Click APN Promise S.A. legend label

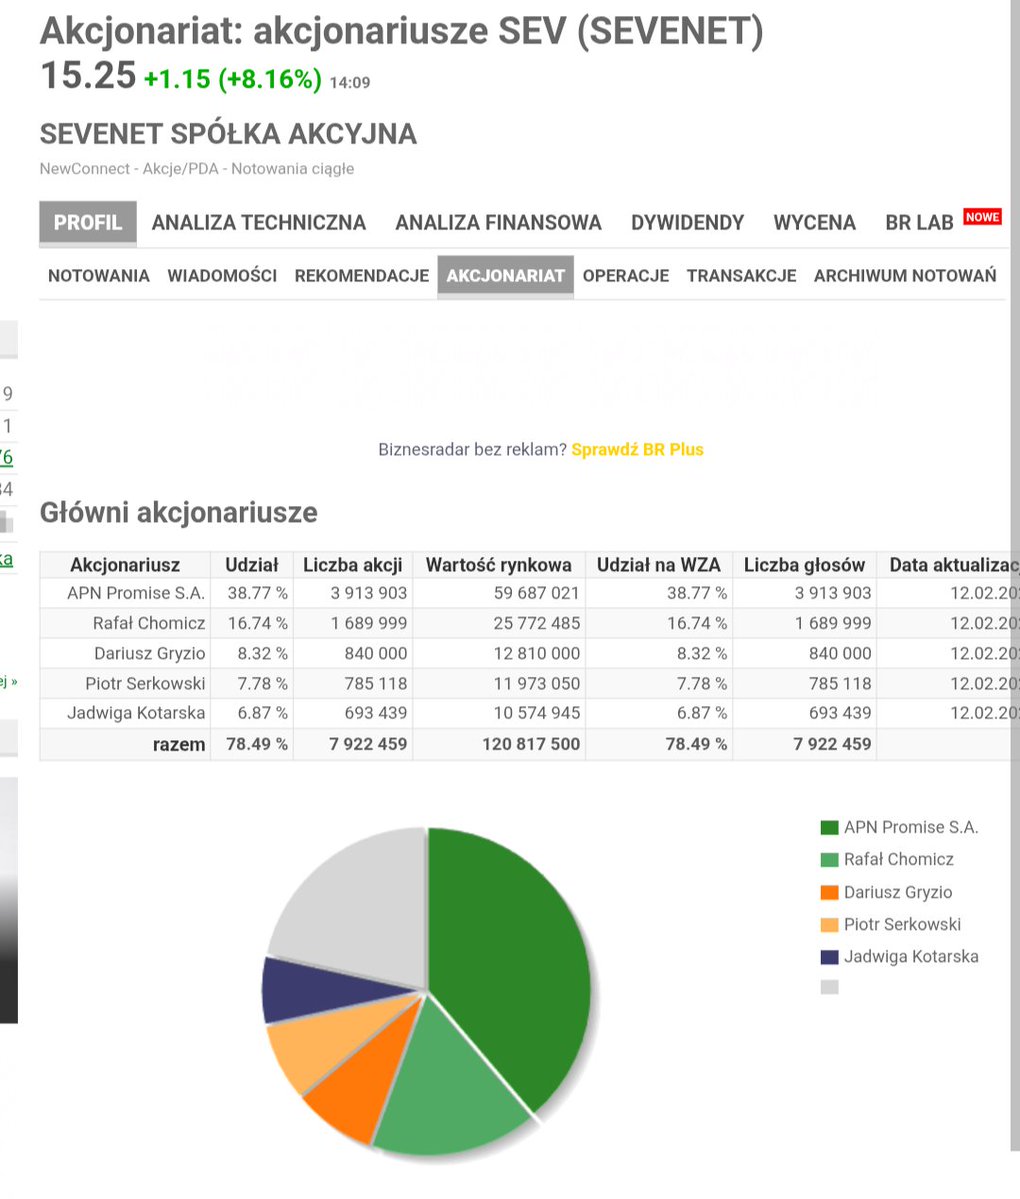(x=911, y=827)
